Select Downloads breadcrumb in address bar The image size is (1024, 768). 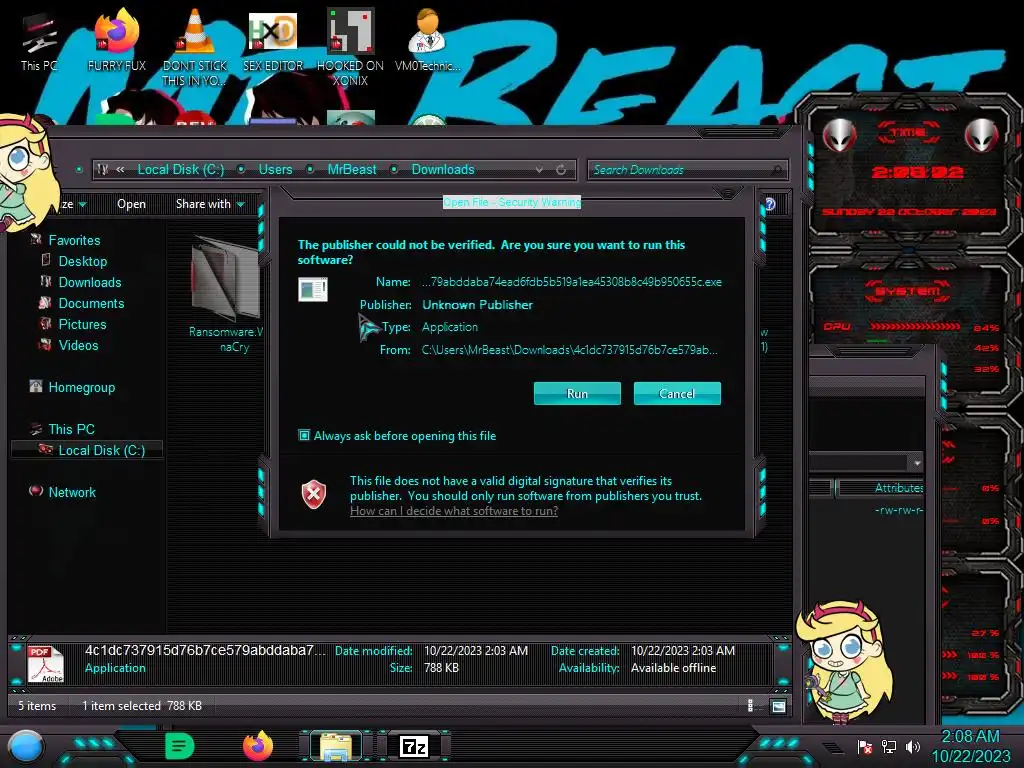(x=443, y=170)
